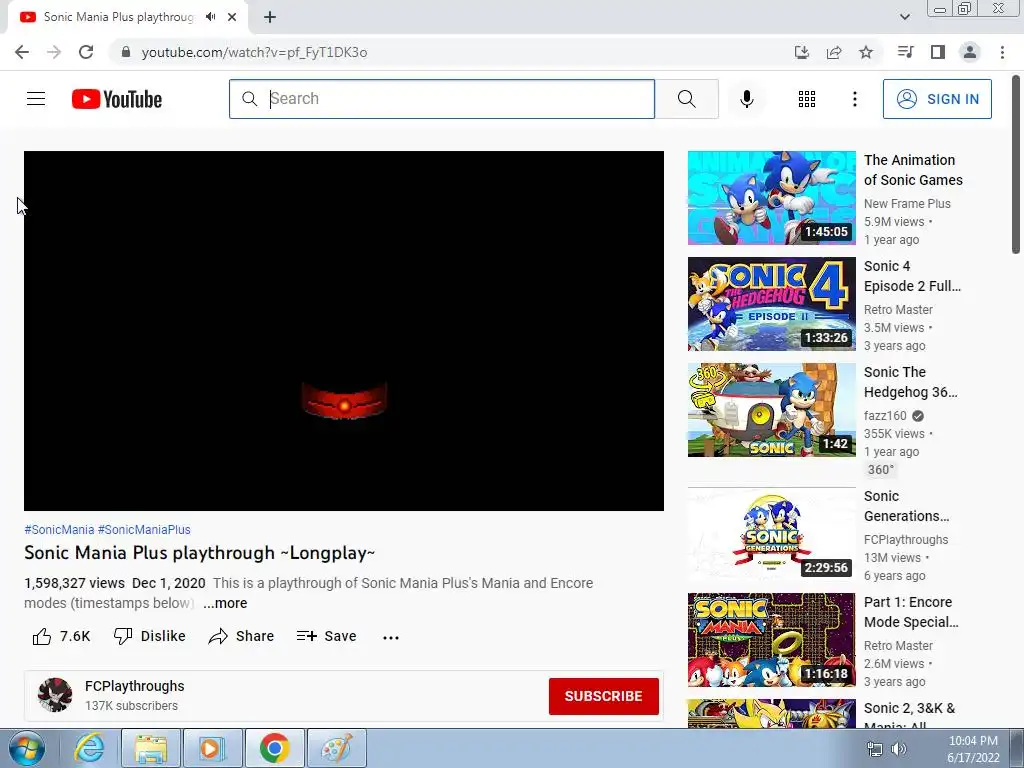The height and width of the screenshot is (768, 1024).
Task: Select the Sonic Mania Plus tab
Action: pyautogui.click(x=118, y=17)
